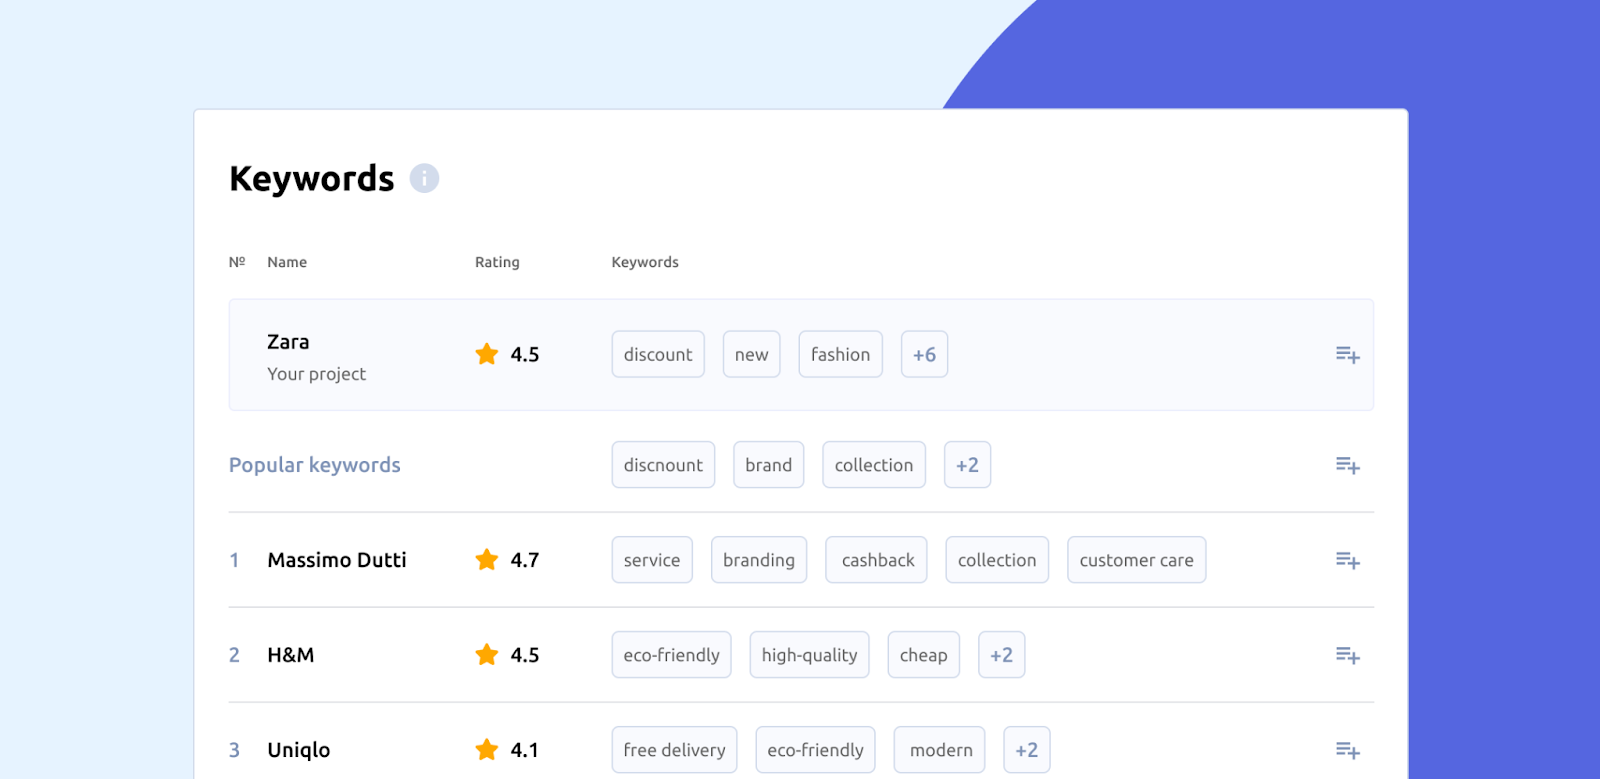Click the Popular keywords label

[x=314, y=465]
